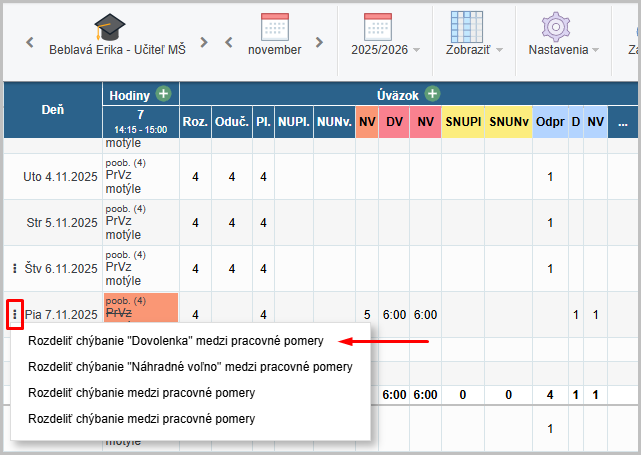
Task: Go to previous teacher with left arrow
Action: pos(30,43)
